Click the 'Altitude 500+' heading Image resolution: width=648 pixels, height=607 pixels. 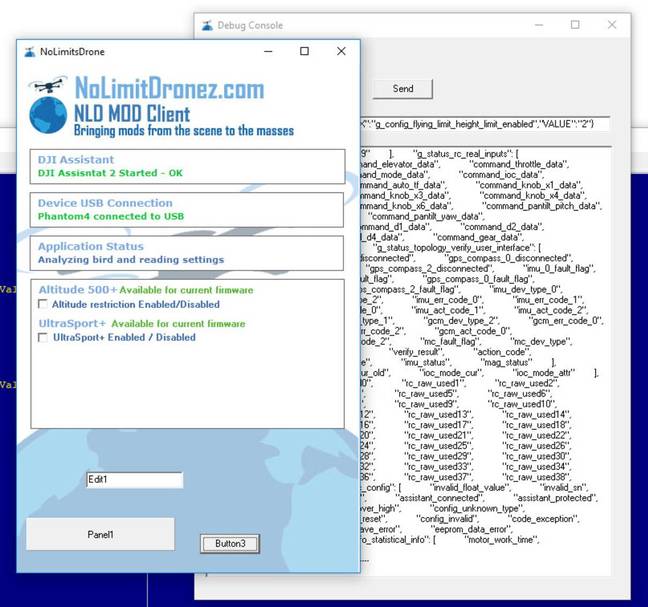(x=78, y=290)
